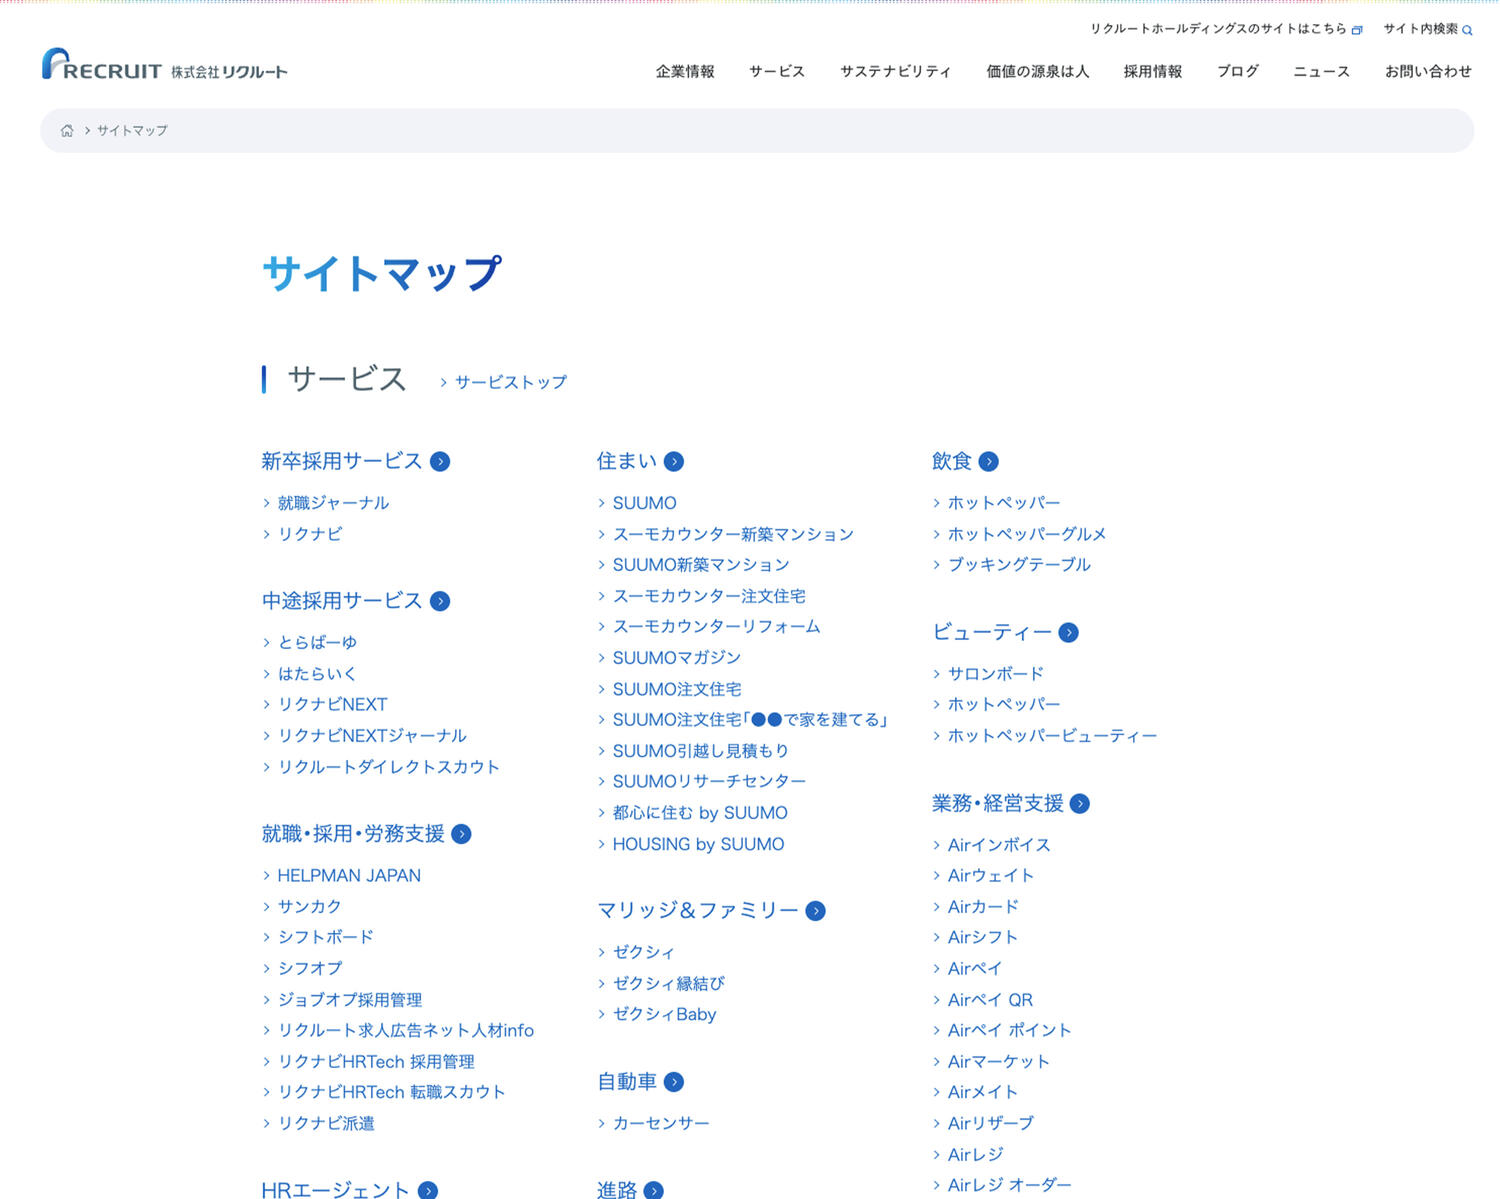This screenshot has height=1199, width=1500.
Task: Click リクルートホールディングスのサイトはこちら link text
Action: pos(1218,29)
